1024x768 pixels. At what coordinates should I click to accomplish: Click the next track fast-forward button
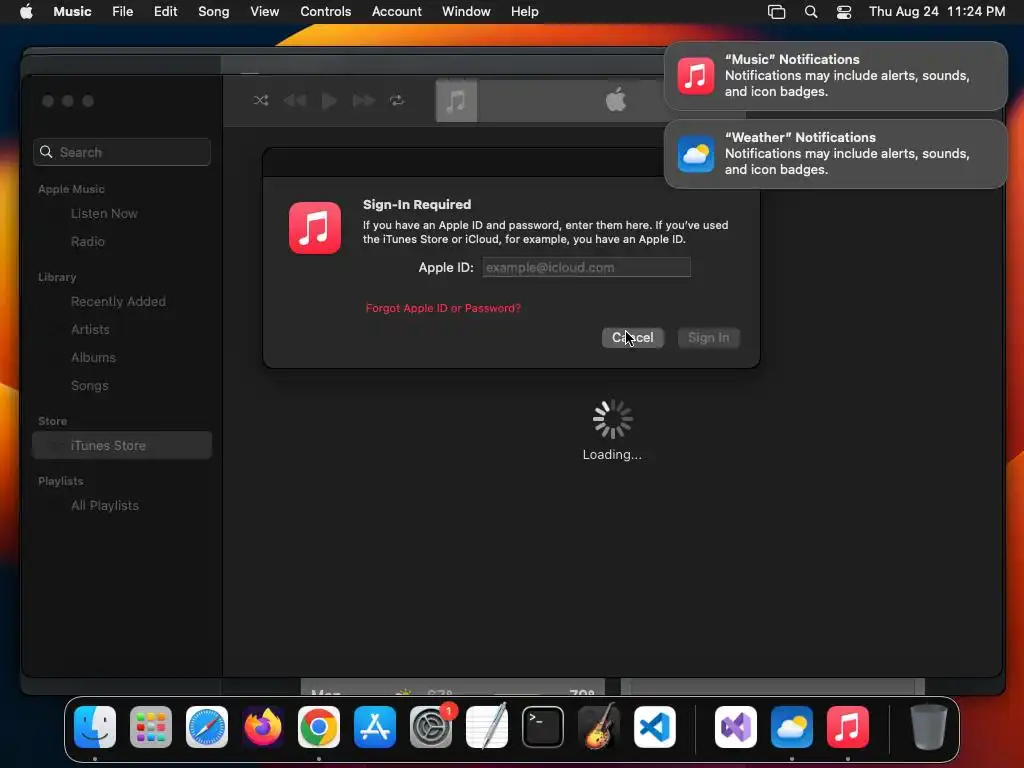pyautogui.click(x=364, y=101)
